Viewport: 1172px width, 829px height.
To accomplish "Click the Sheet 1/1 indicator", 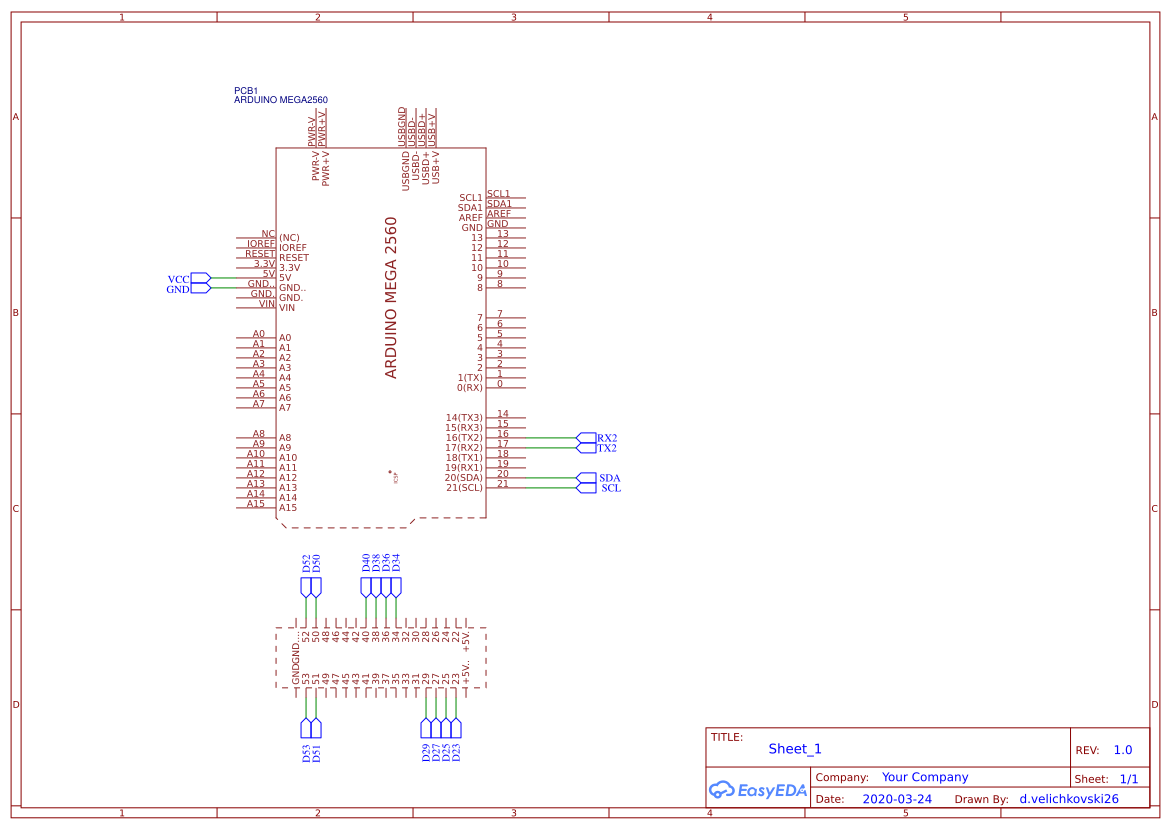I will (x=1128, y=777).
